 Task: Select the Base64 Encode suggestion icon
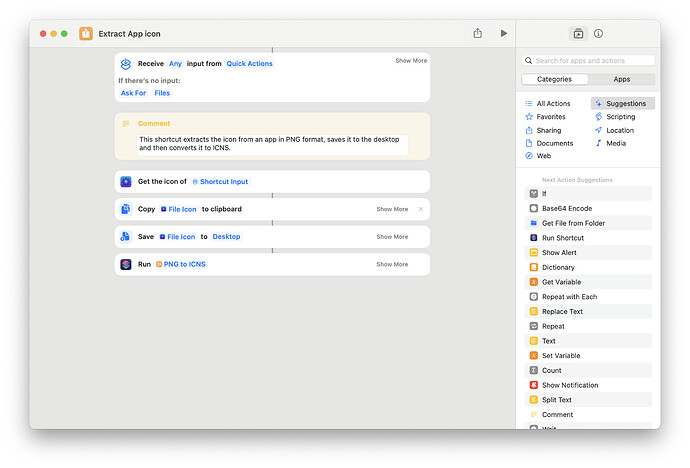coord(533,208)
